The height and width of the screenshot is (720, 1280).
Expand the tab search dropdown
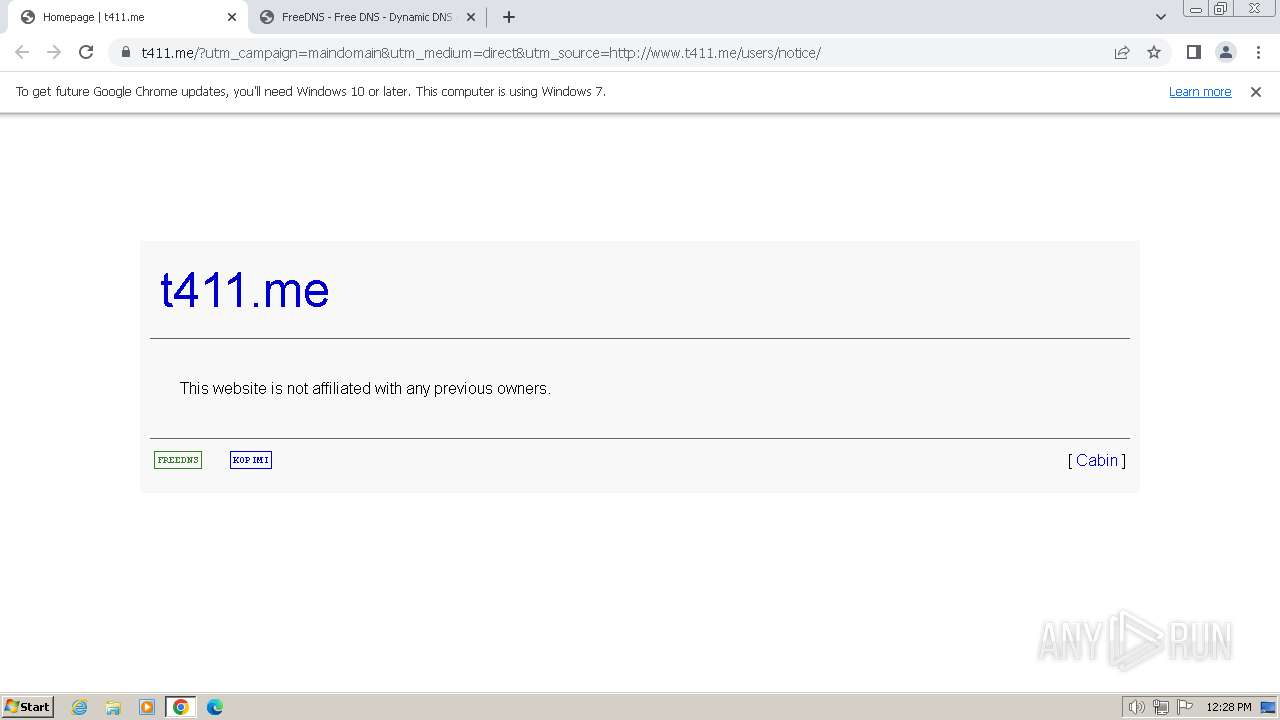pos(1161,17)
